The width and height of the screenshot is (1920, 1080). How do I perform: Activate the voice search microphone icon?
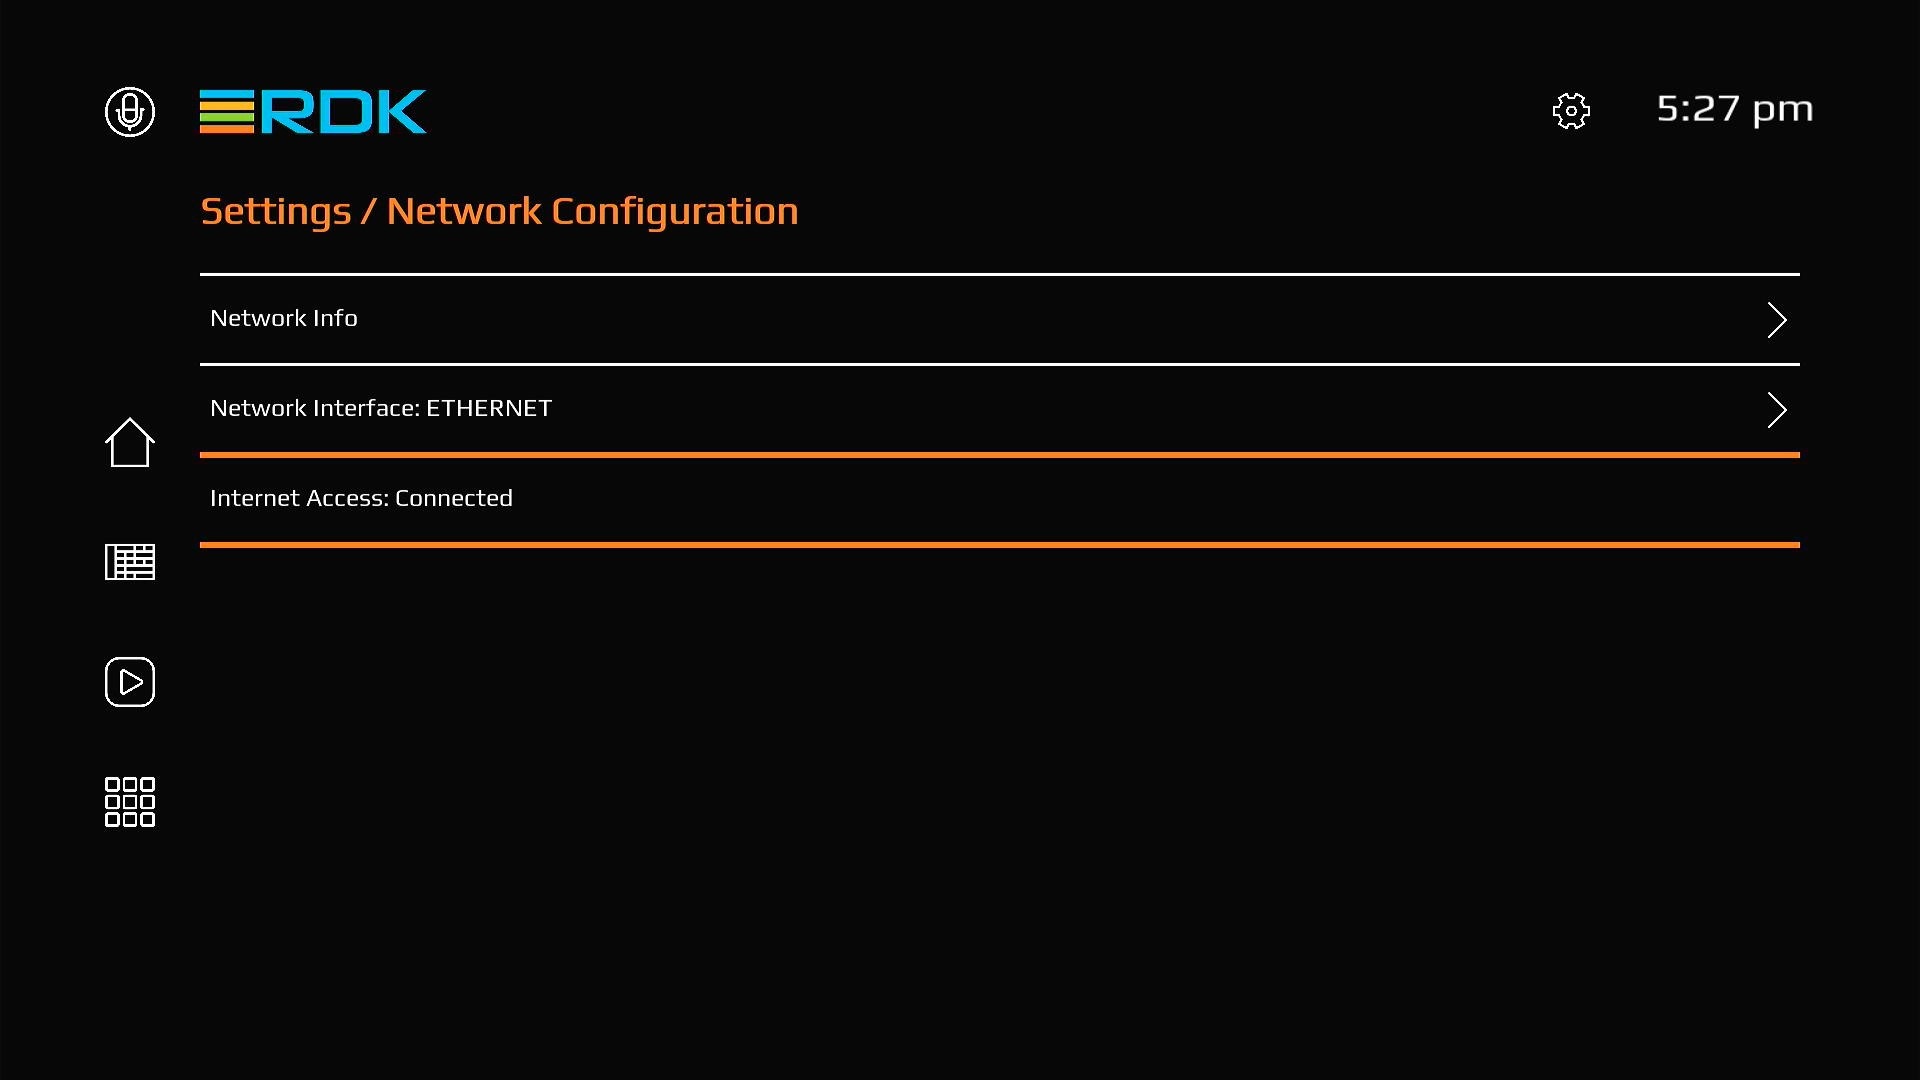(x=130, y=111)
